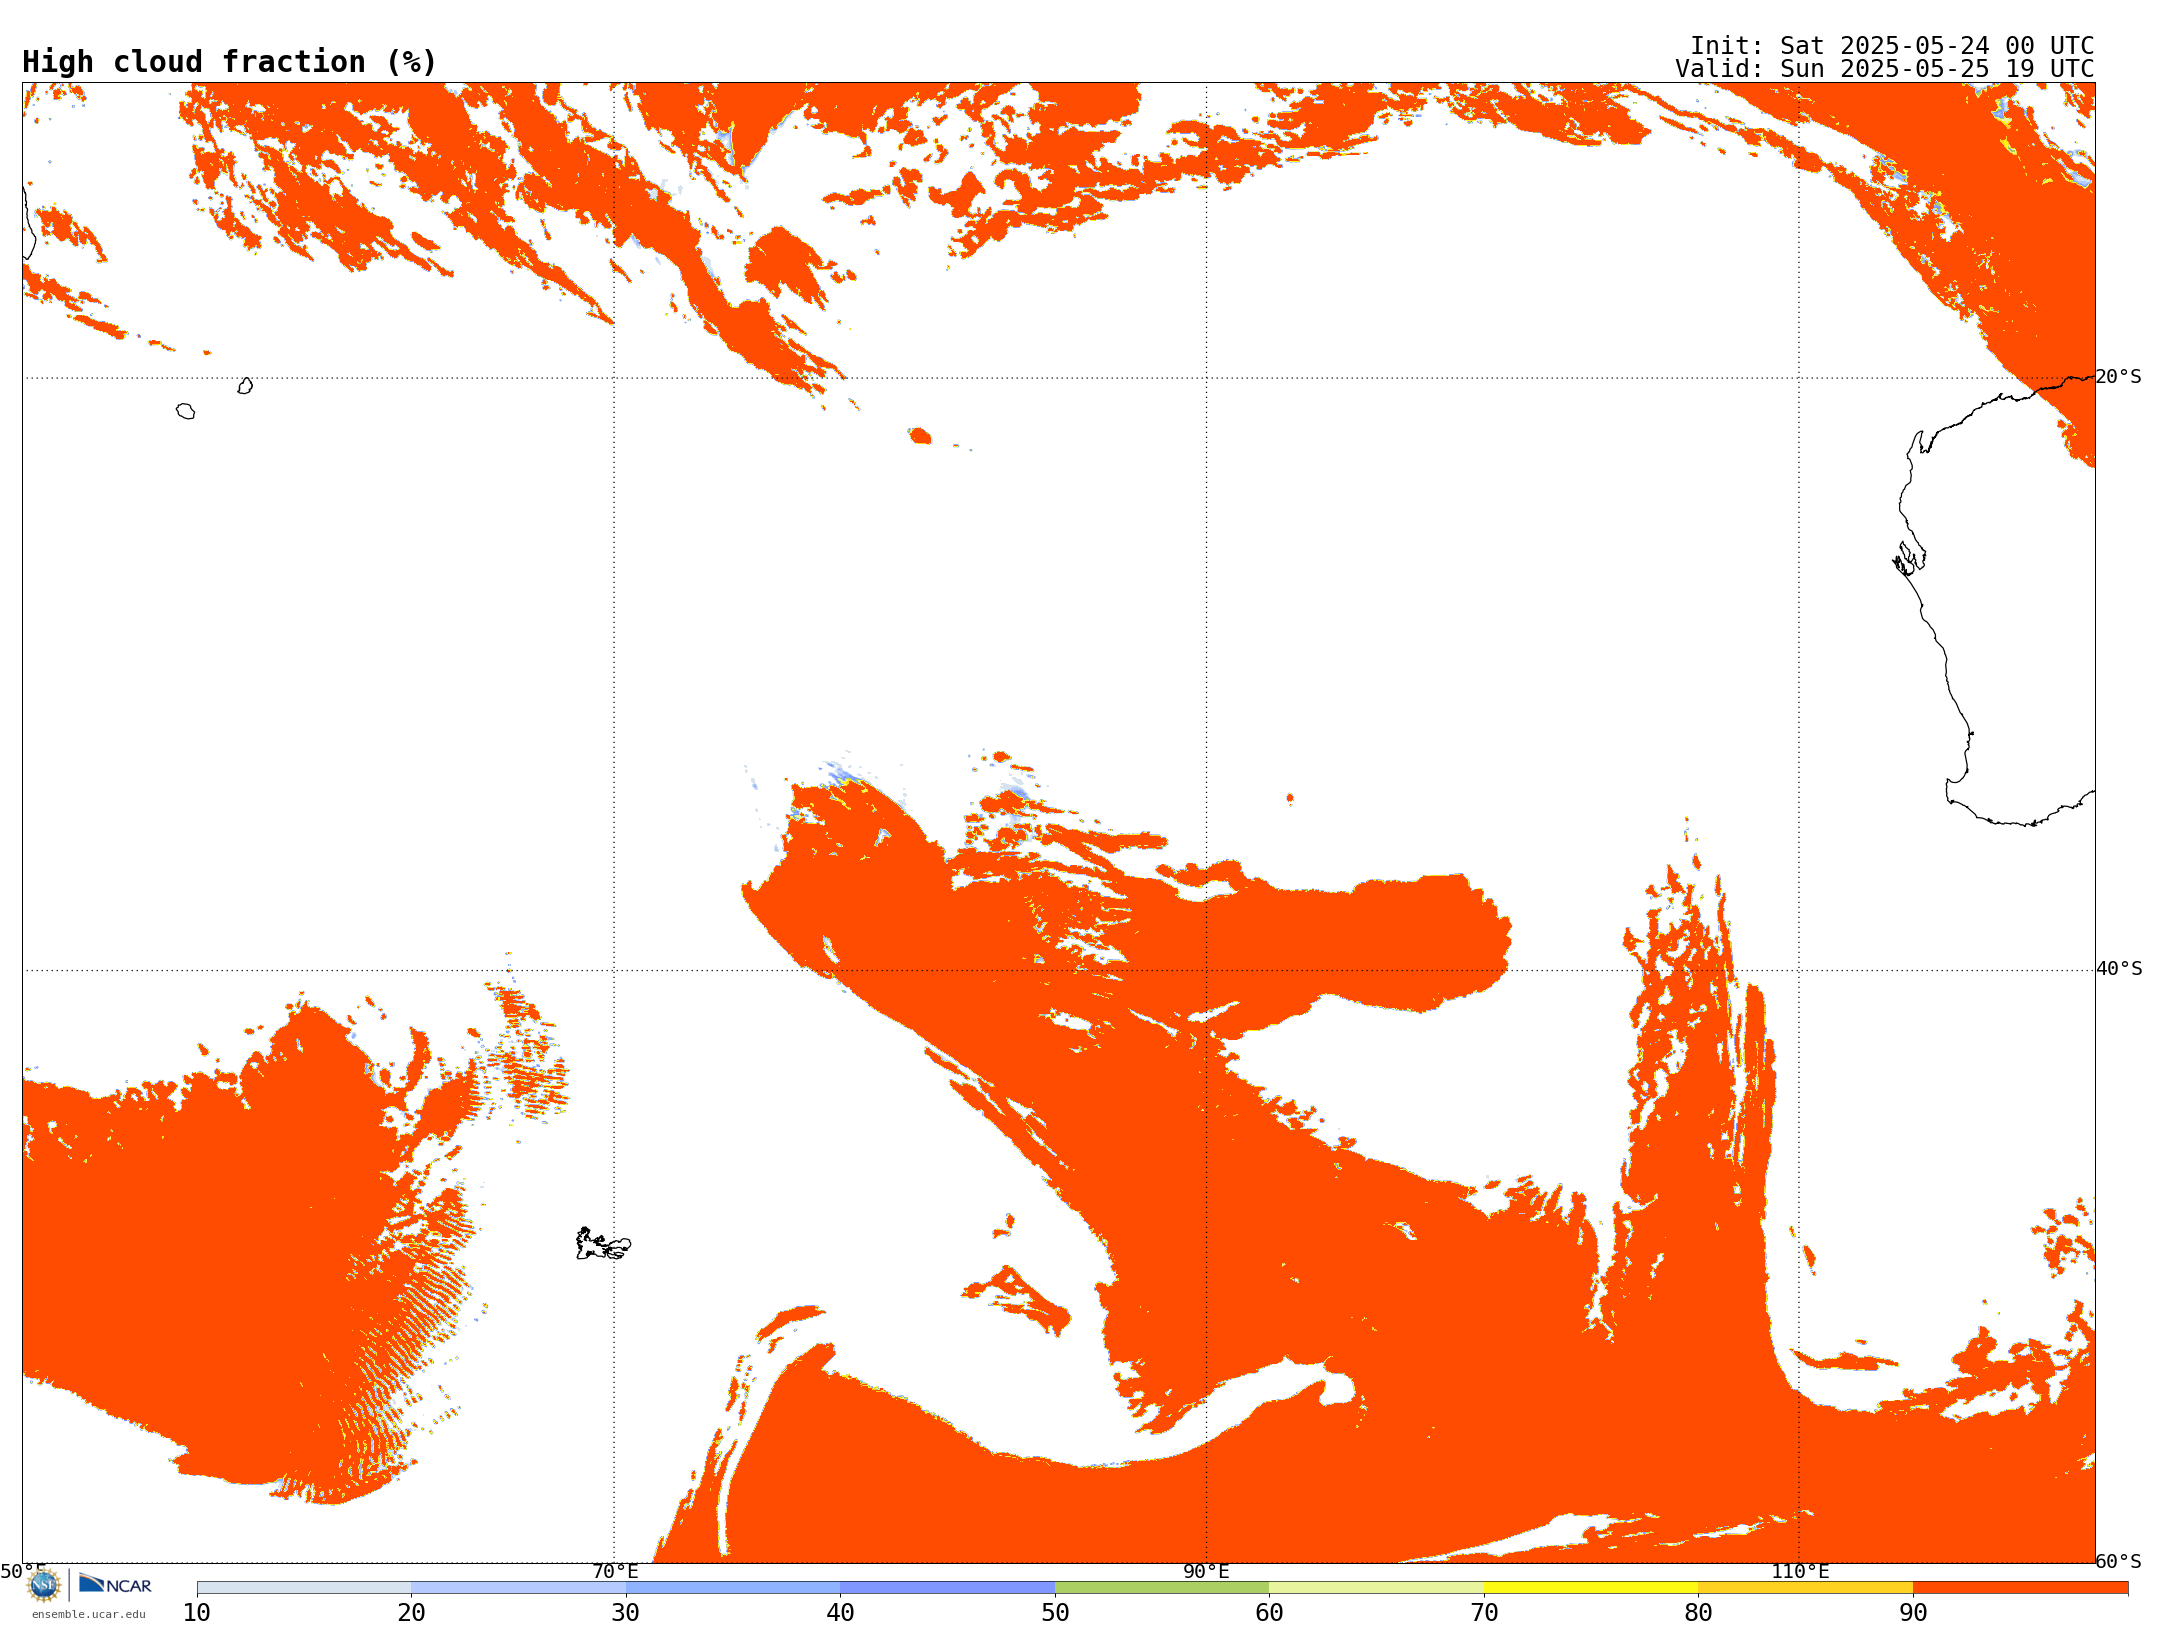
Task: Click the 110°E longitude label
Action: coord(1800,1571)
